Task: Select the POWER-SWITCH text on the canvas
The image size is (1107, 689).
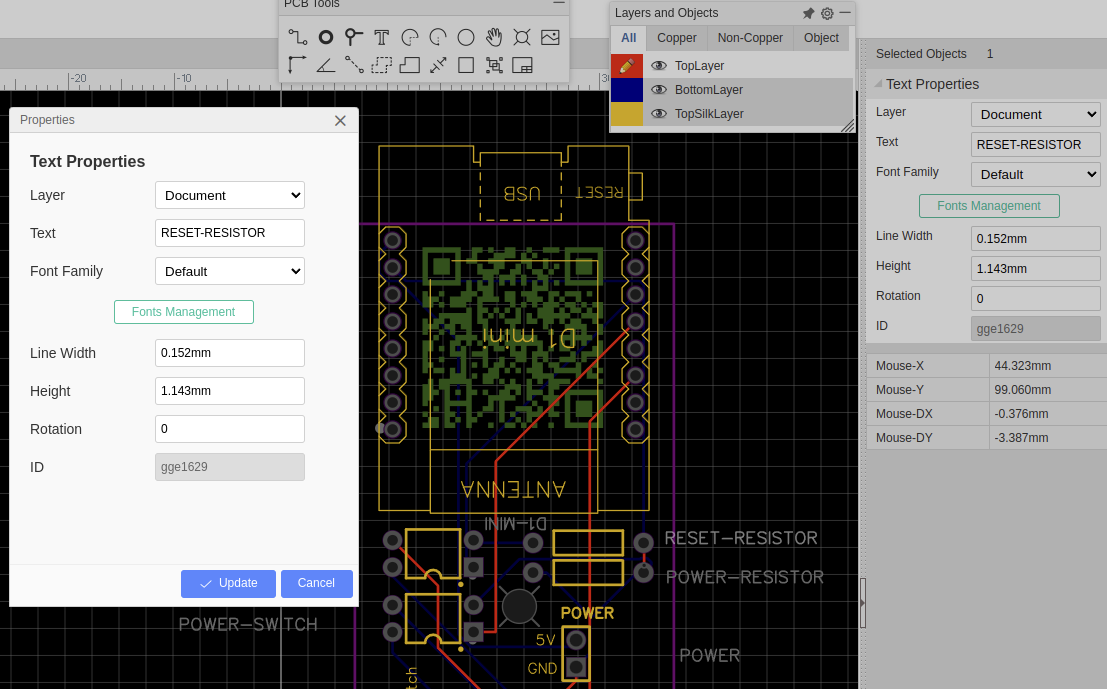Action: pyautogui.click(x=248, y=625)
